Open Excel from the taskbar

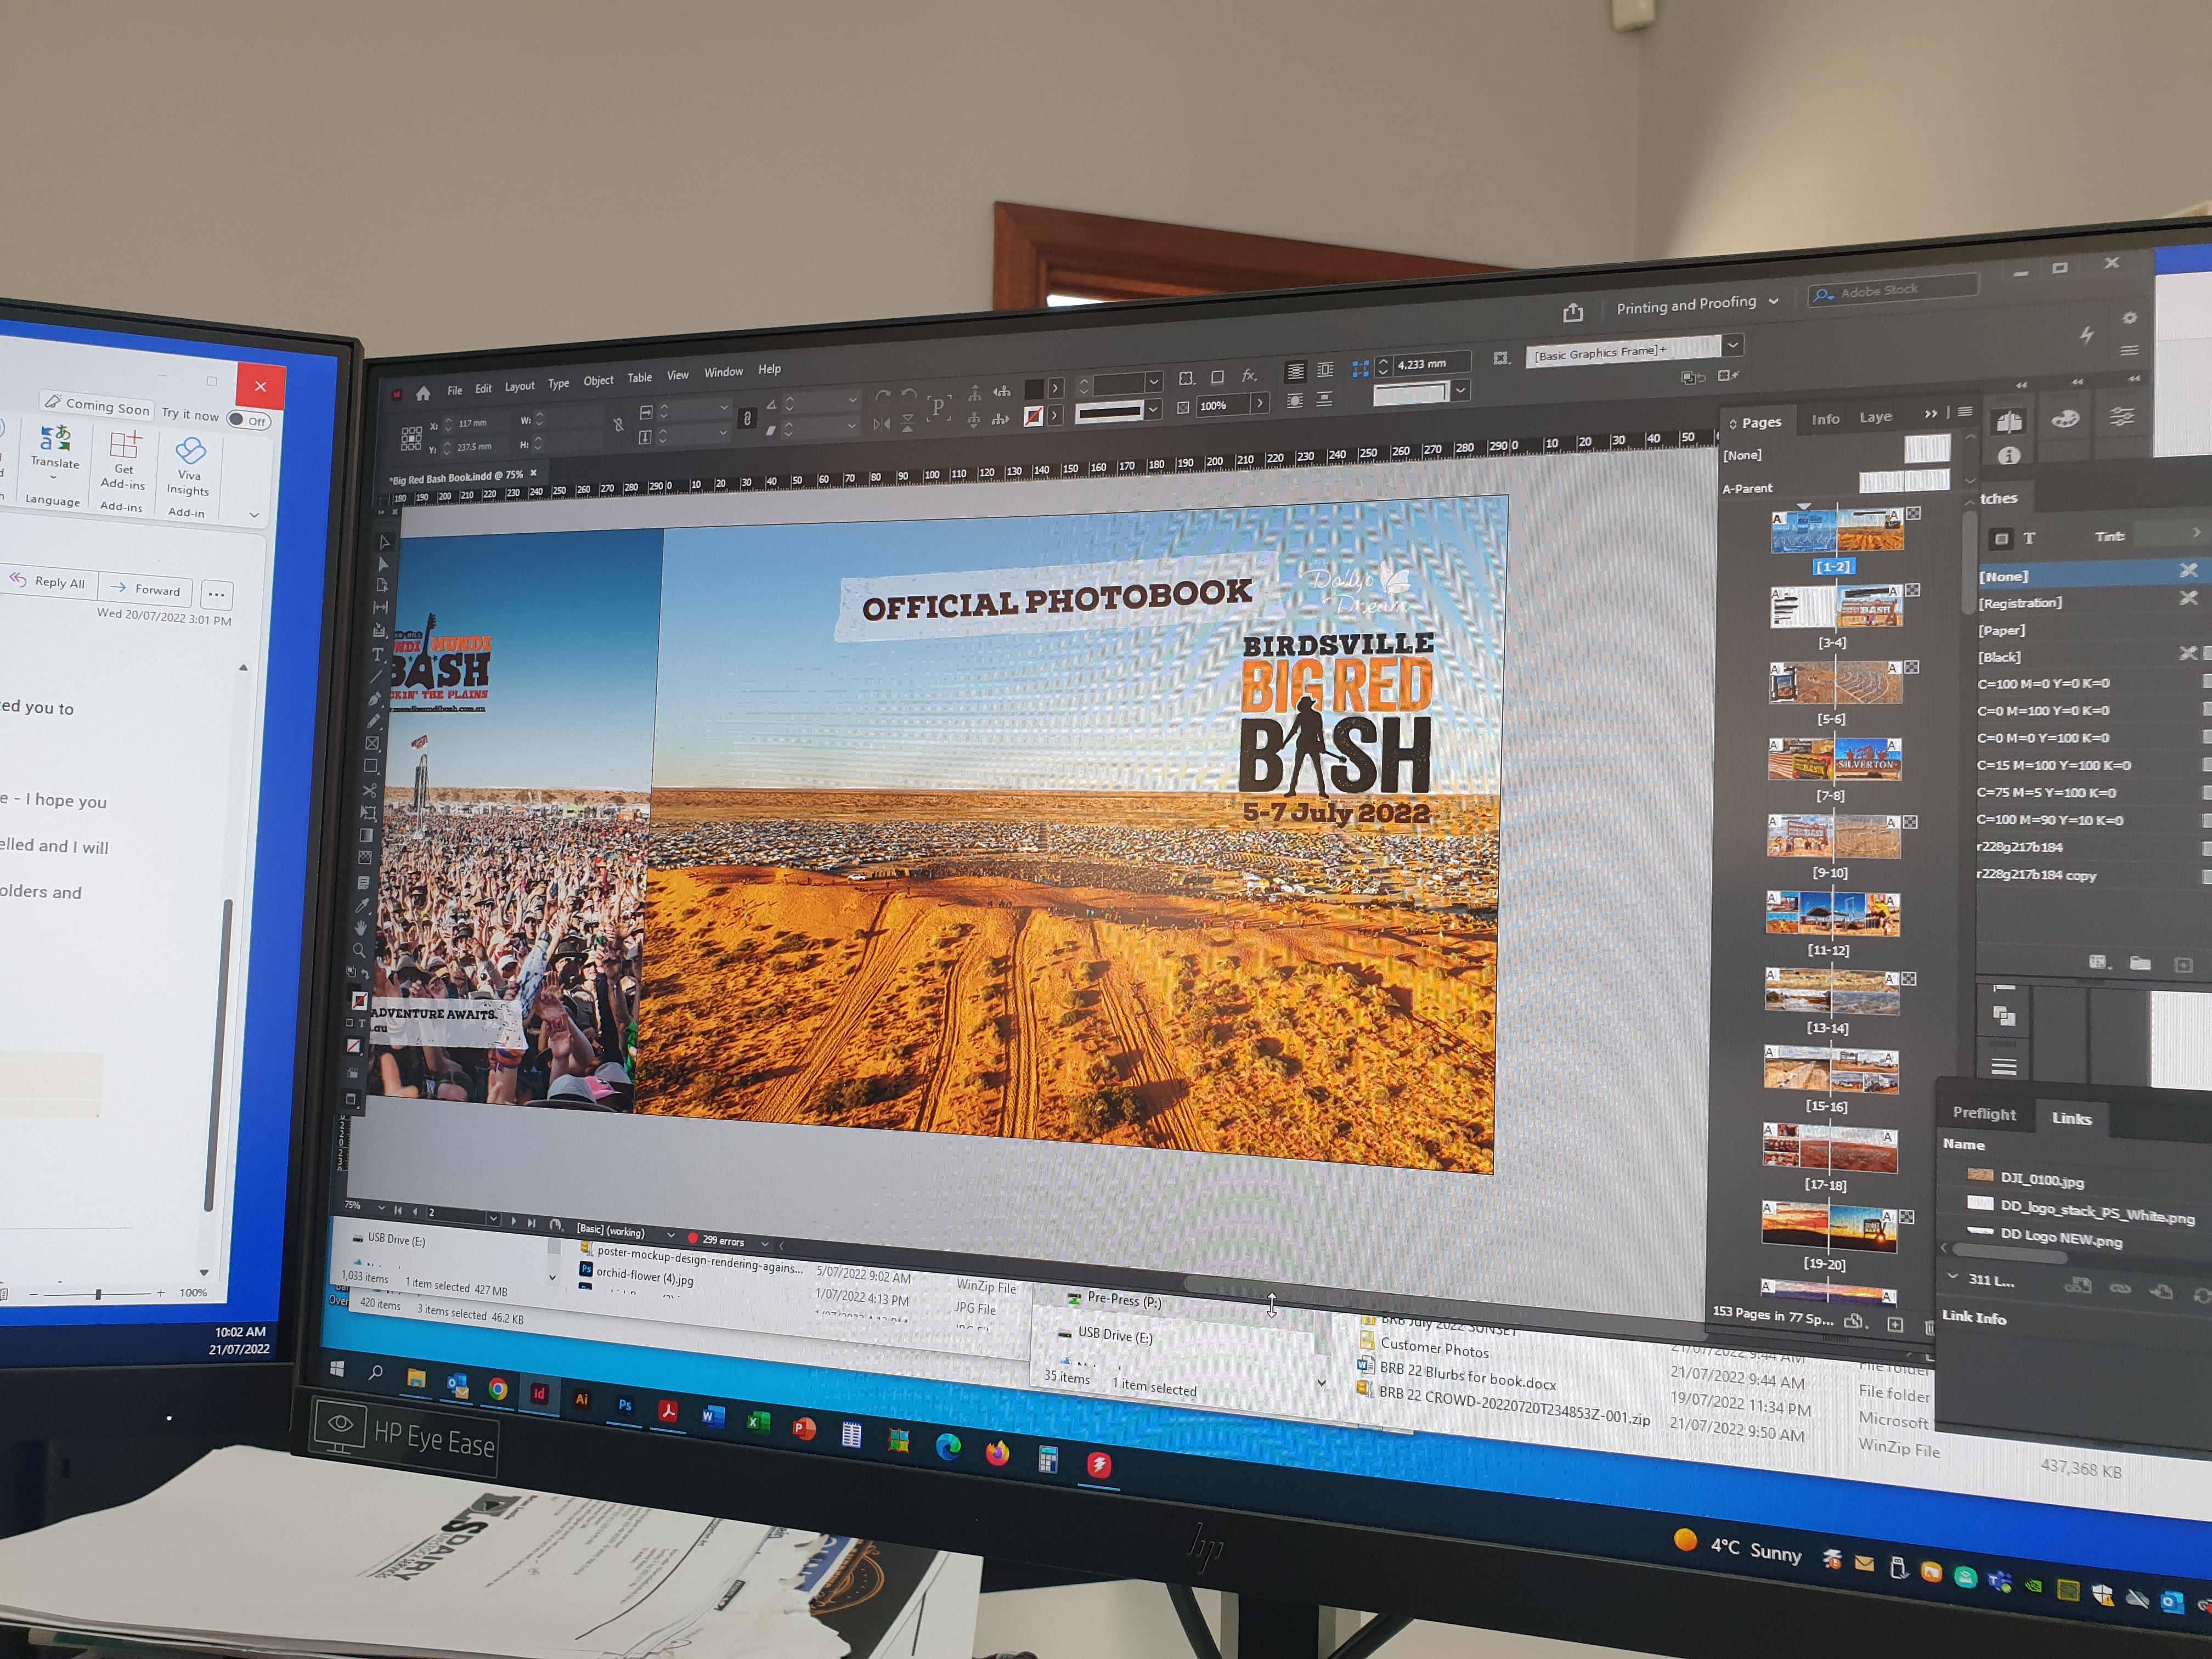759,1421
